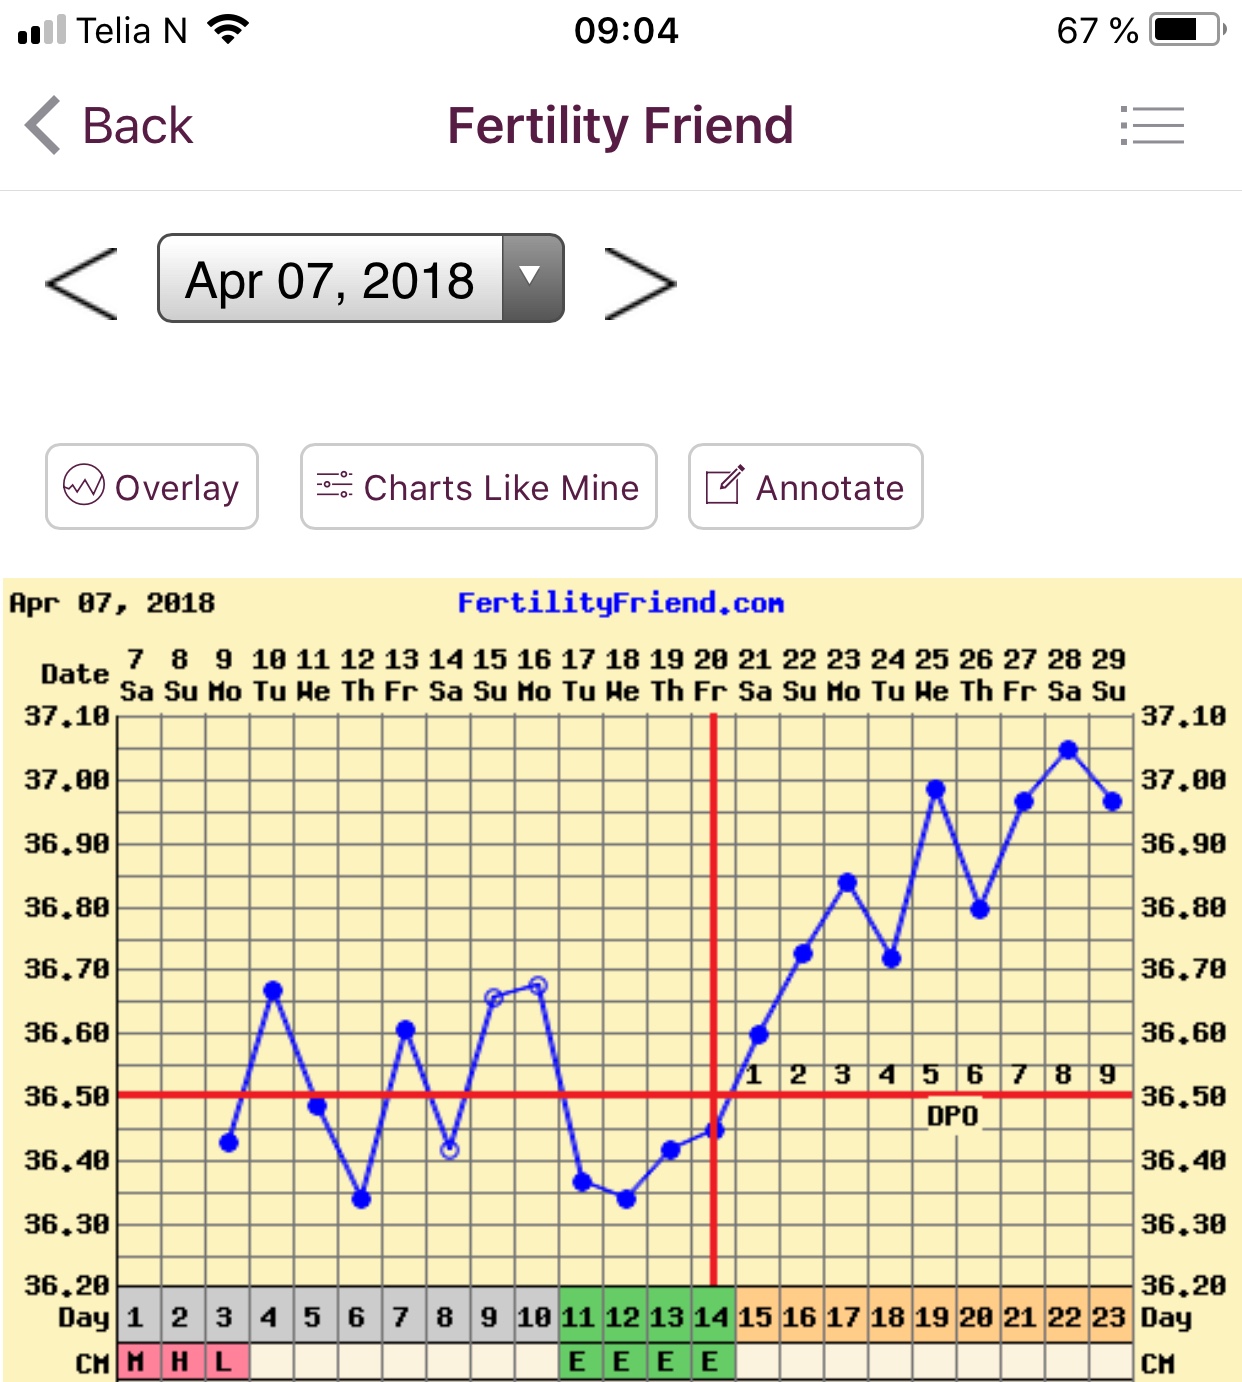The height and width of the screenshot is (1382, 1242).
Task: Tap the Annotate pencil icon
Action: coord(724,486)
